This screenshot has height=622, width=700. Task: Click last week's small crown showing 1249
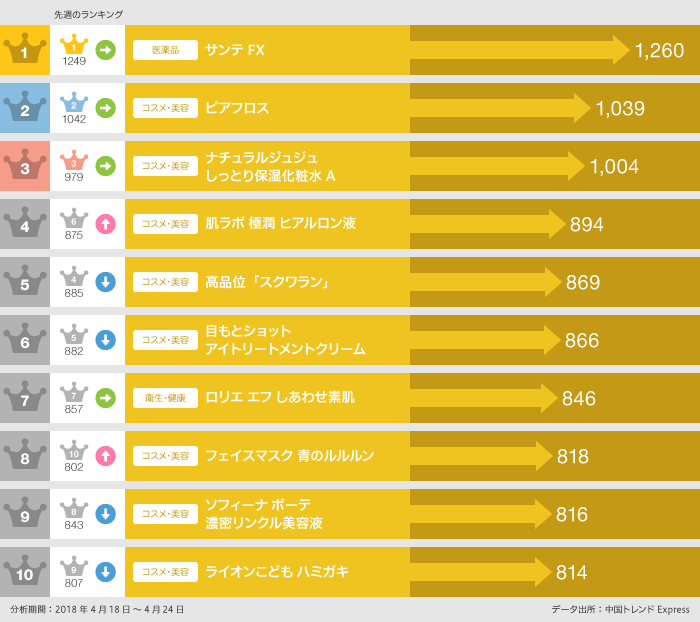(x=74, y=49)
